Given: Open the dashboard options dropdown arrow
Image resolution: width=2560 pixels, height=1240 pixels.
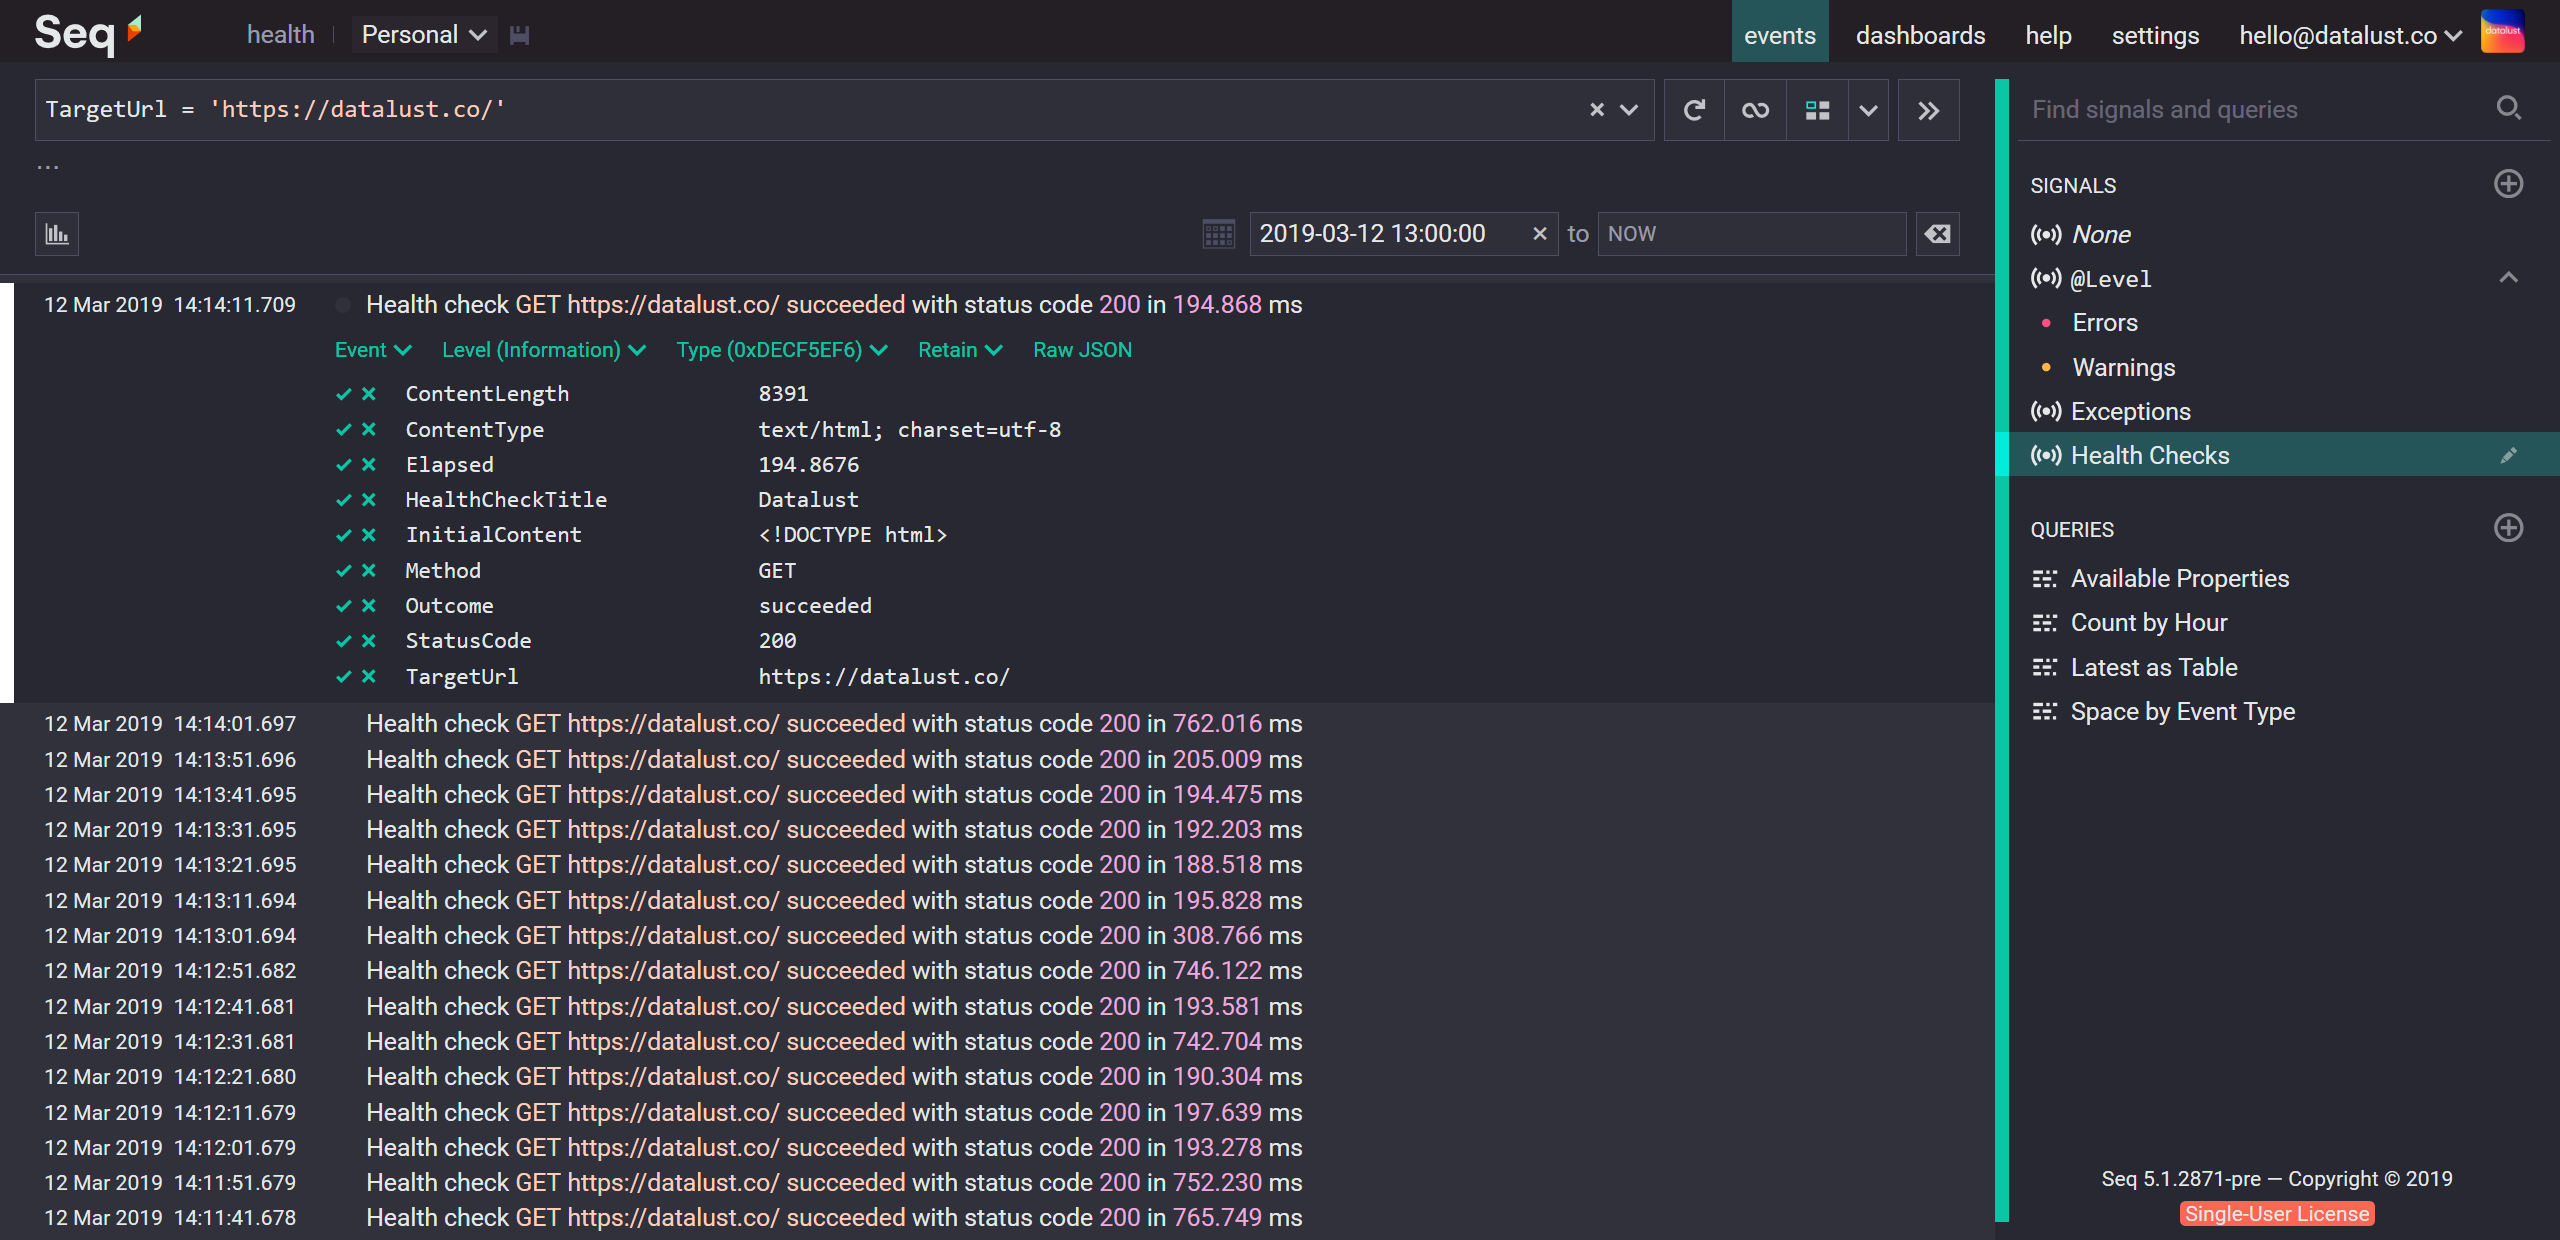Looking at the screenshot, I should pos(1868,110).
